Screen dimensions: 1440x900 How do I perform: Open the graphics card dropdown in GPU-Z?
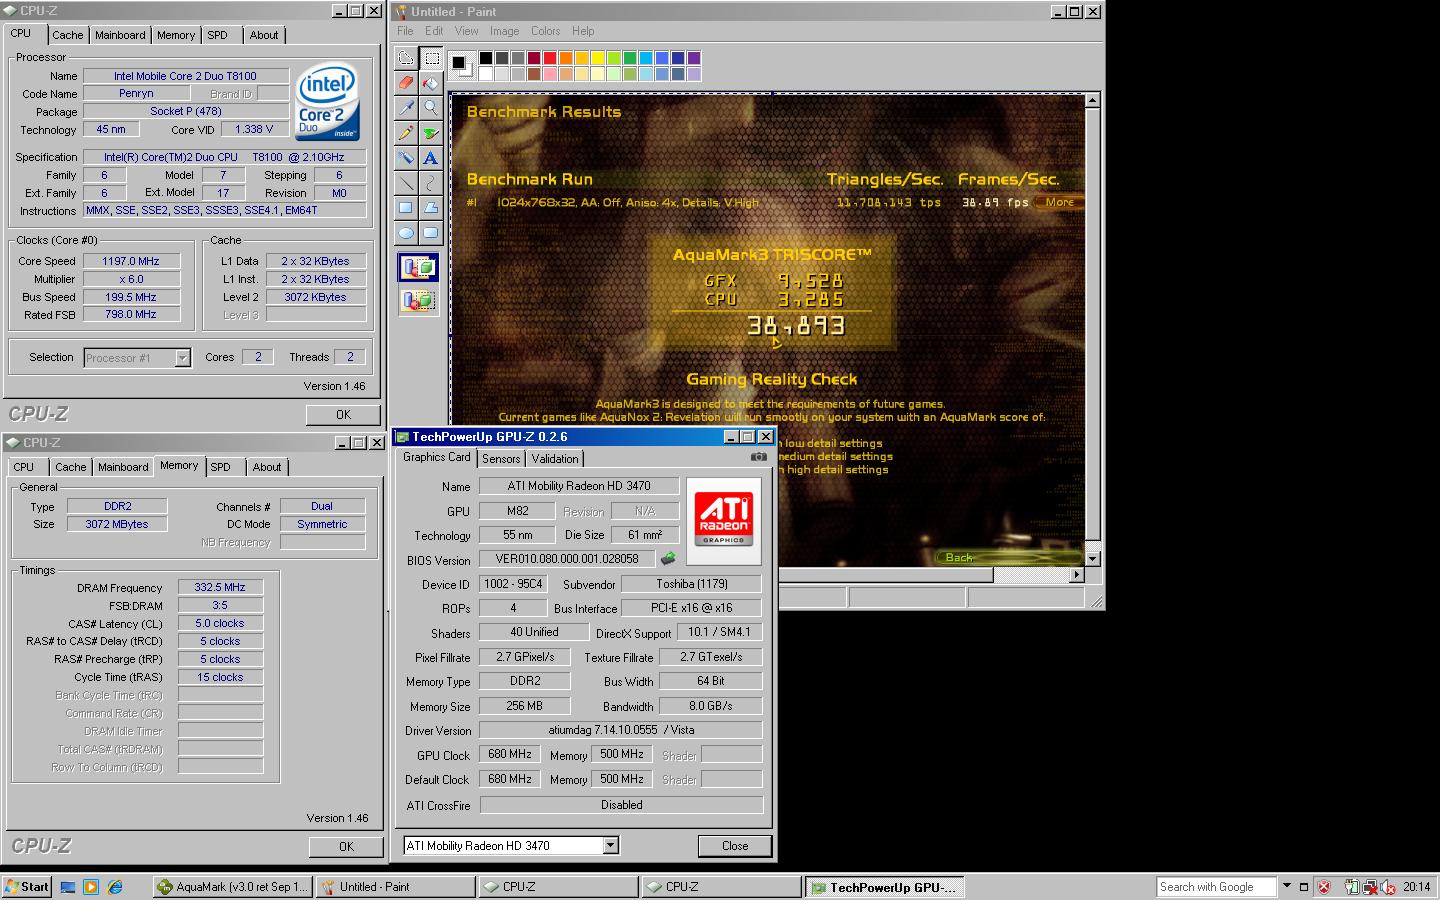(x=610, y=845)
